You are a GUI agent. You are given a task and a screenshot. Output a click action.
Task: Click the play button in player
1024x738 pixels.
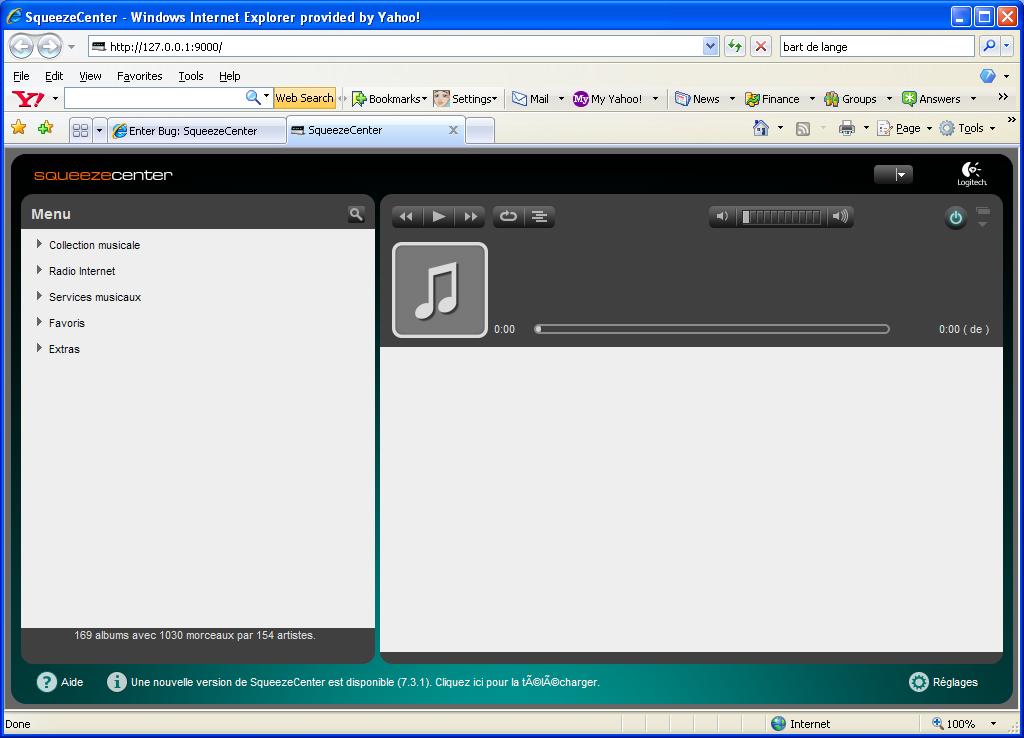pos(438,217)
